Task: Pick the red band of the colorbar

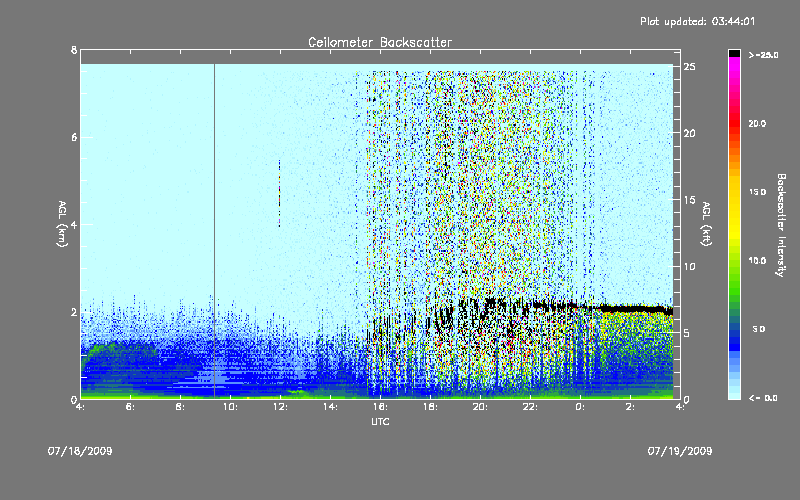Action: point(734,122)
